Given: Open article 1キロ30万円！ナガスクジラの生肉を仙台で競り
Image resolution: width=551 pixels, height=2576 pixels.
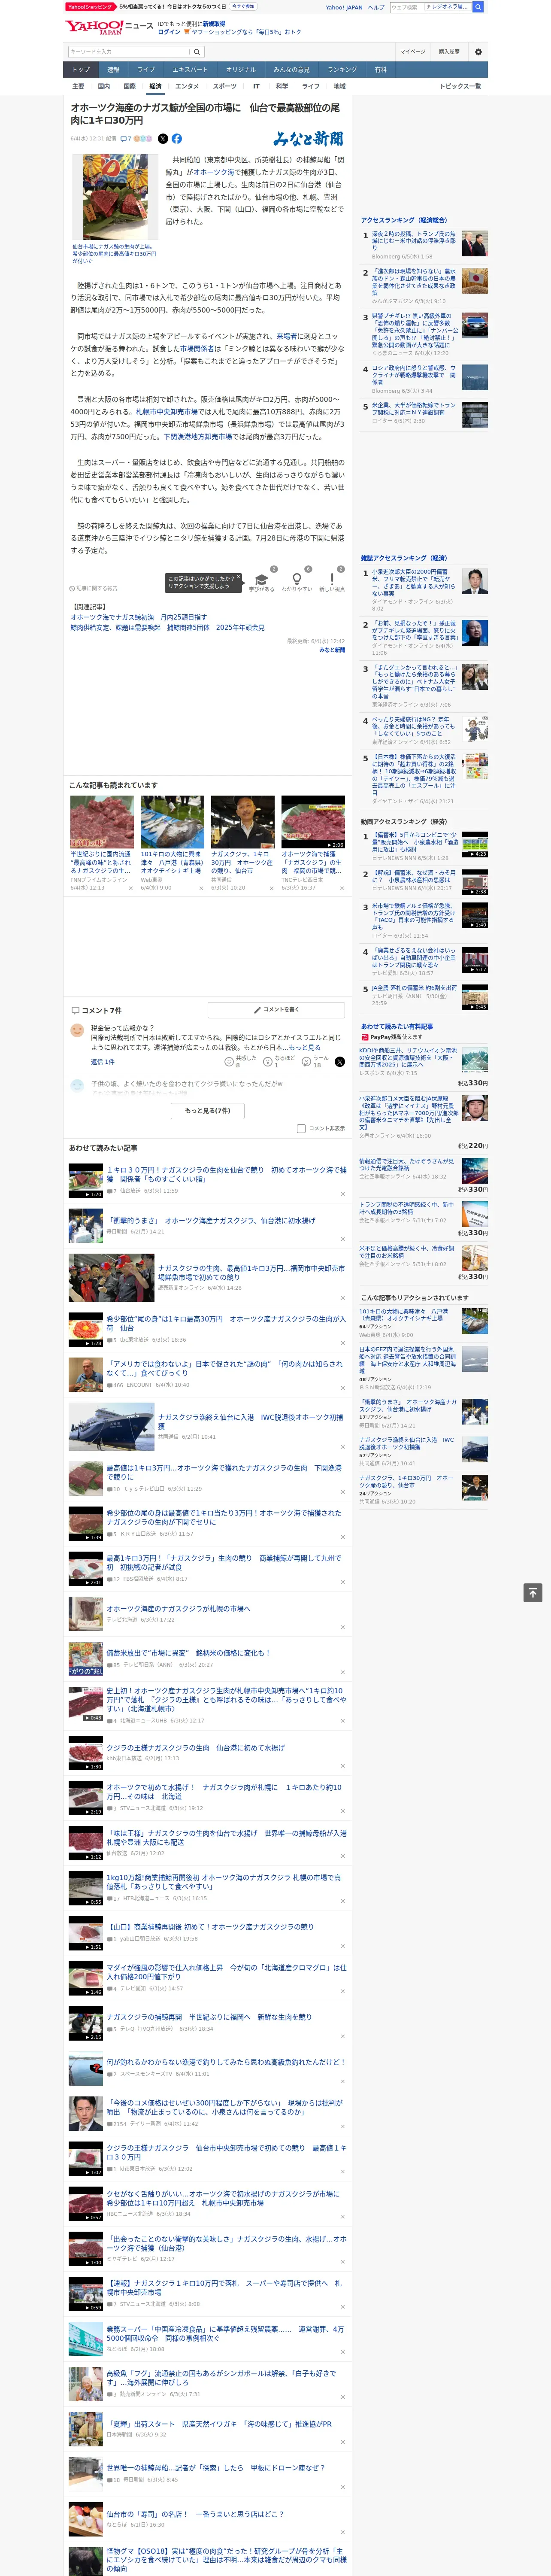Looking at the screenshot, I should pos(227,1174).
